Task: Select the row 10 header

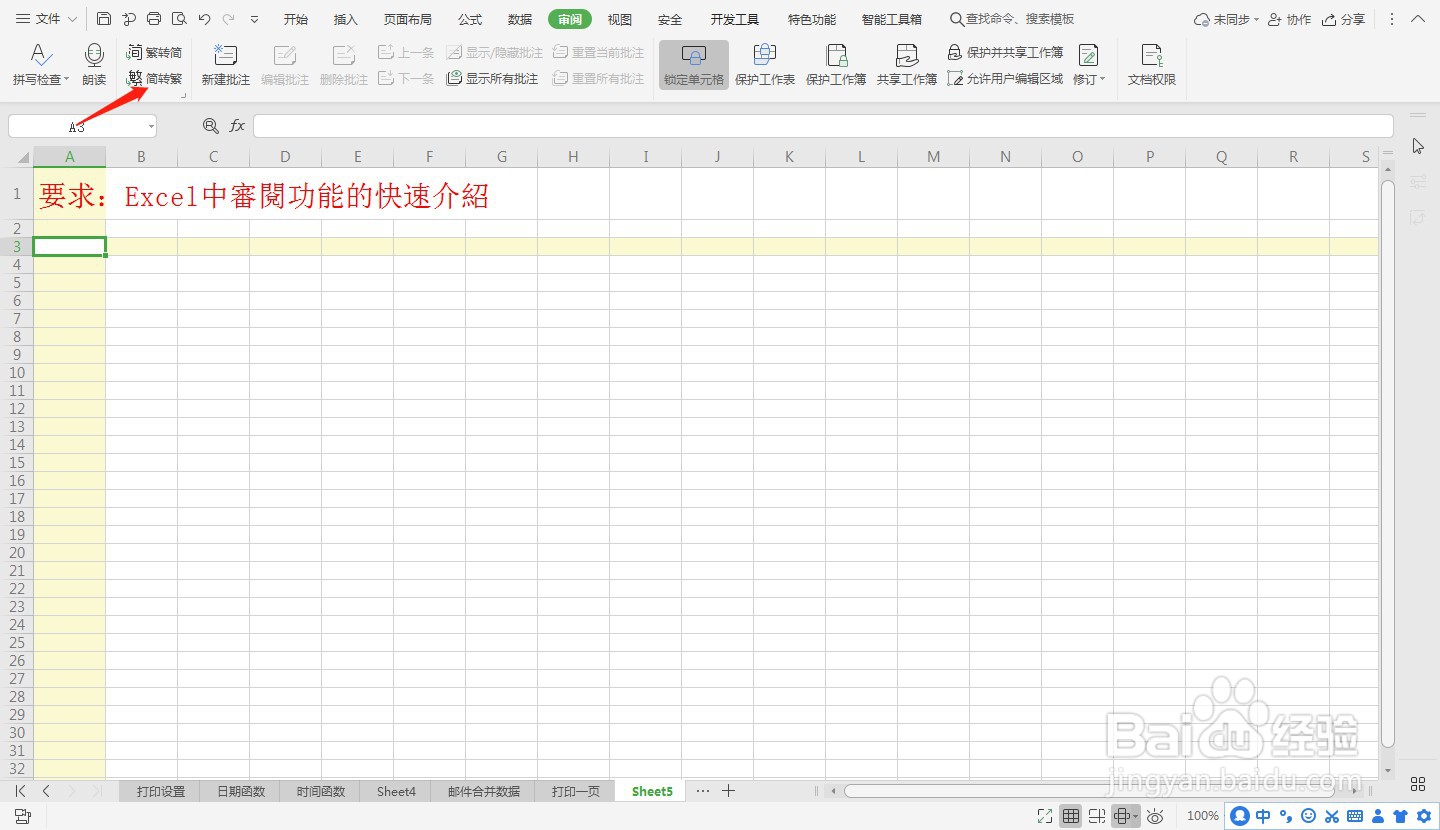Action: pos(17,372)
